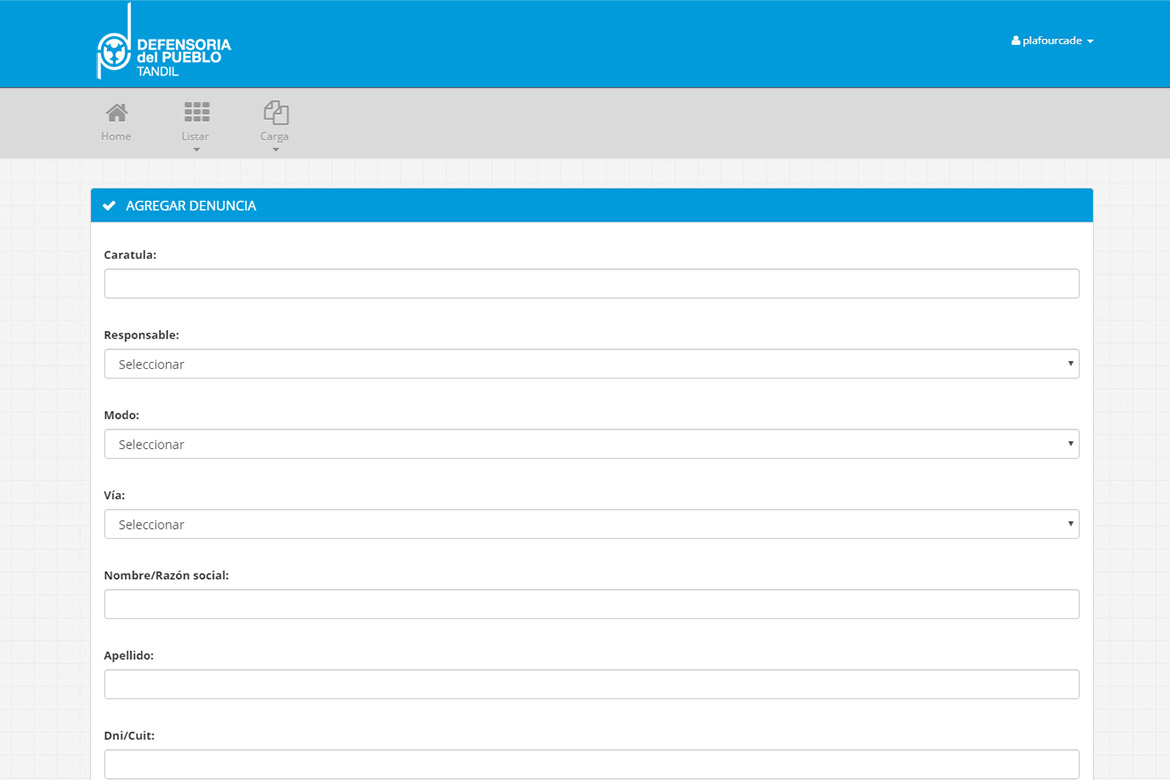Expand the caret arrow under Listar

pos(196,150)
